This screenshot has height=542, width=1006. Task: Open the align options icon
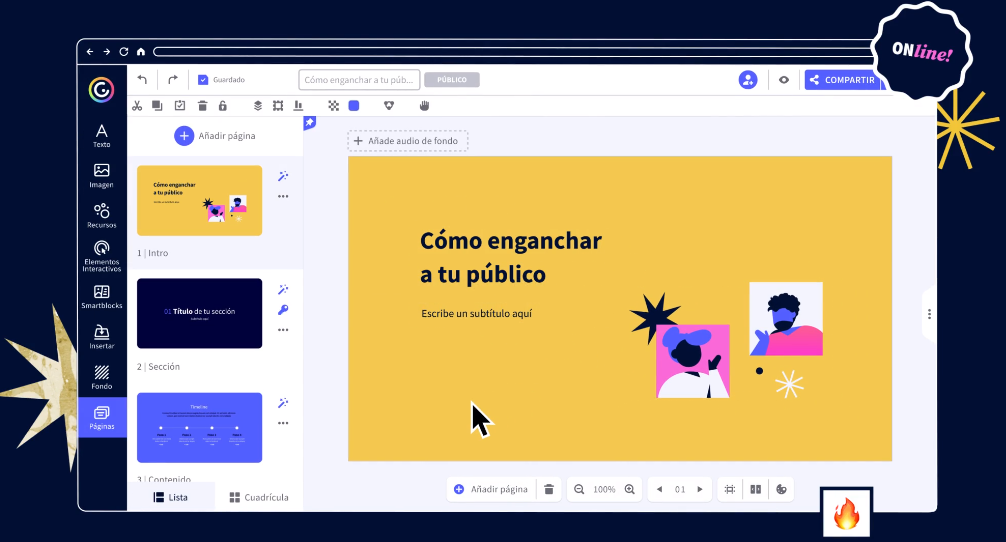pyautogui.click(x=298, y=106)
